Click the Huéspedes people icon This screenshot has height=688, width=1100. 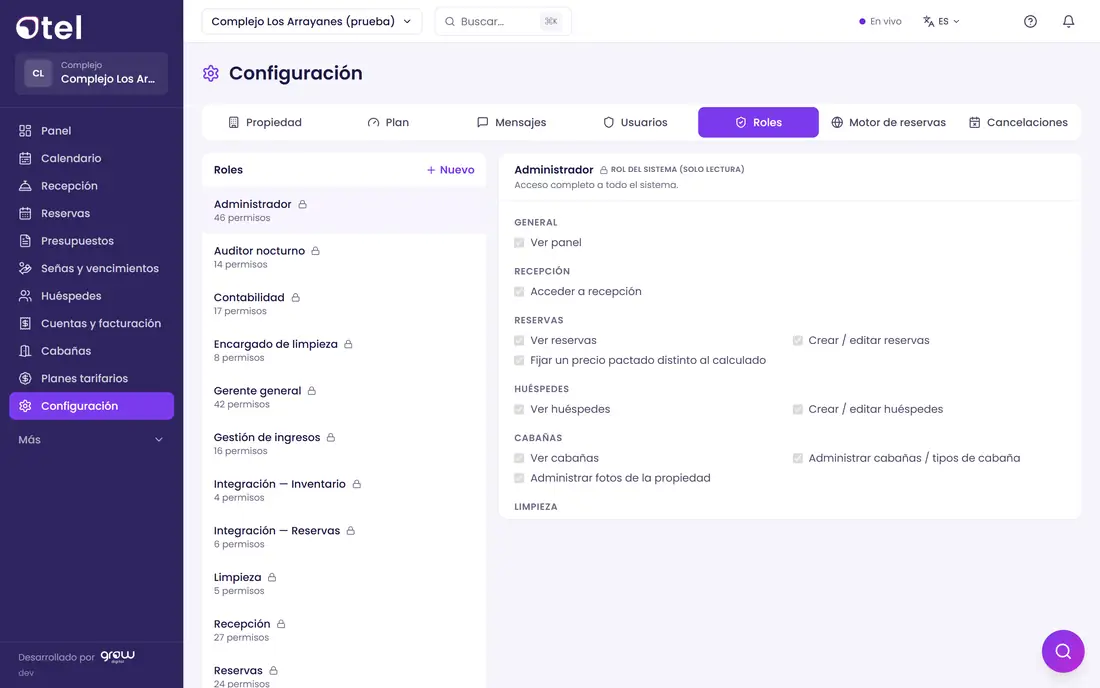pos(25,296)
